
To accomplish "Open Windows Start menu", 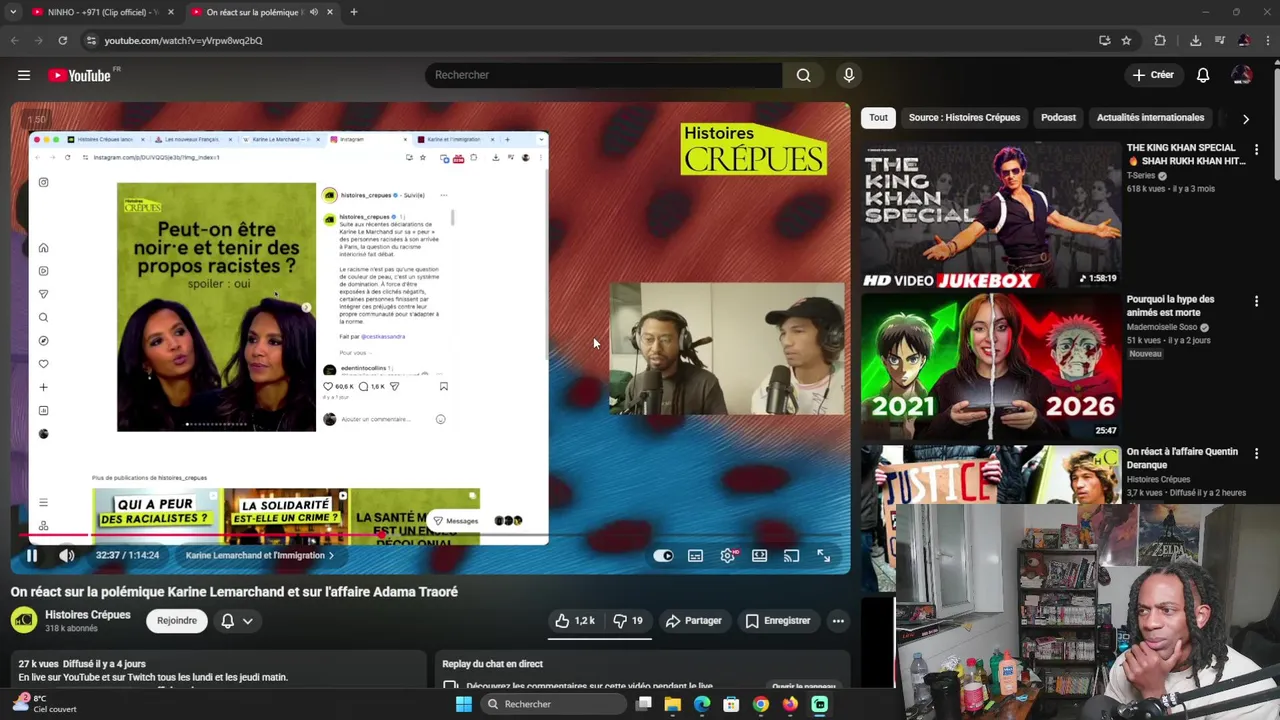I will coord(464,704).
